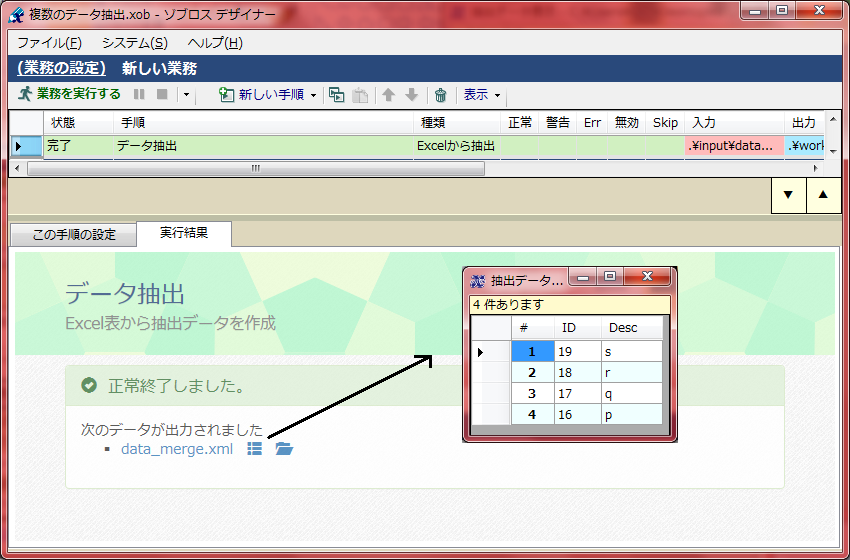Open the run options dropdown arrow
The image size is (850, 560).
(x=186, y=95)
